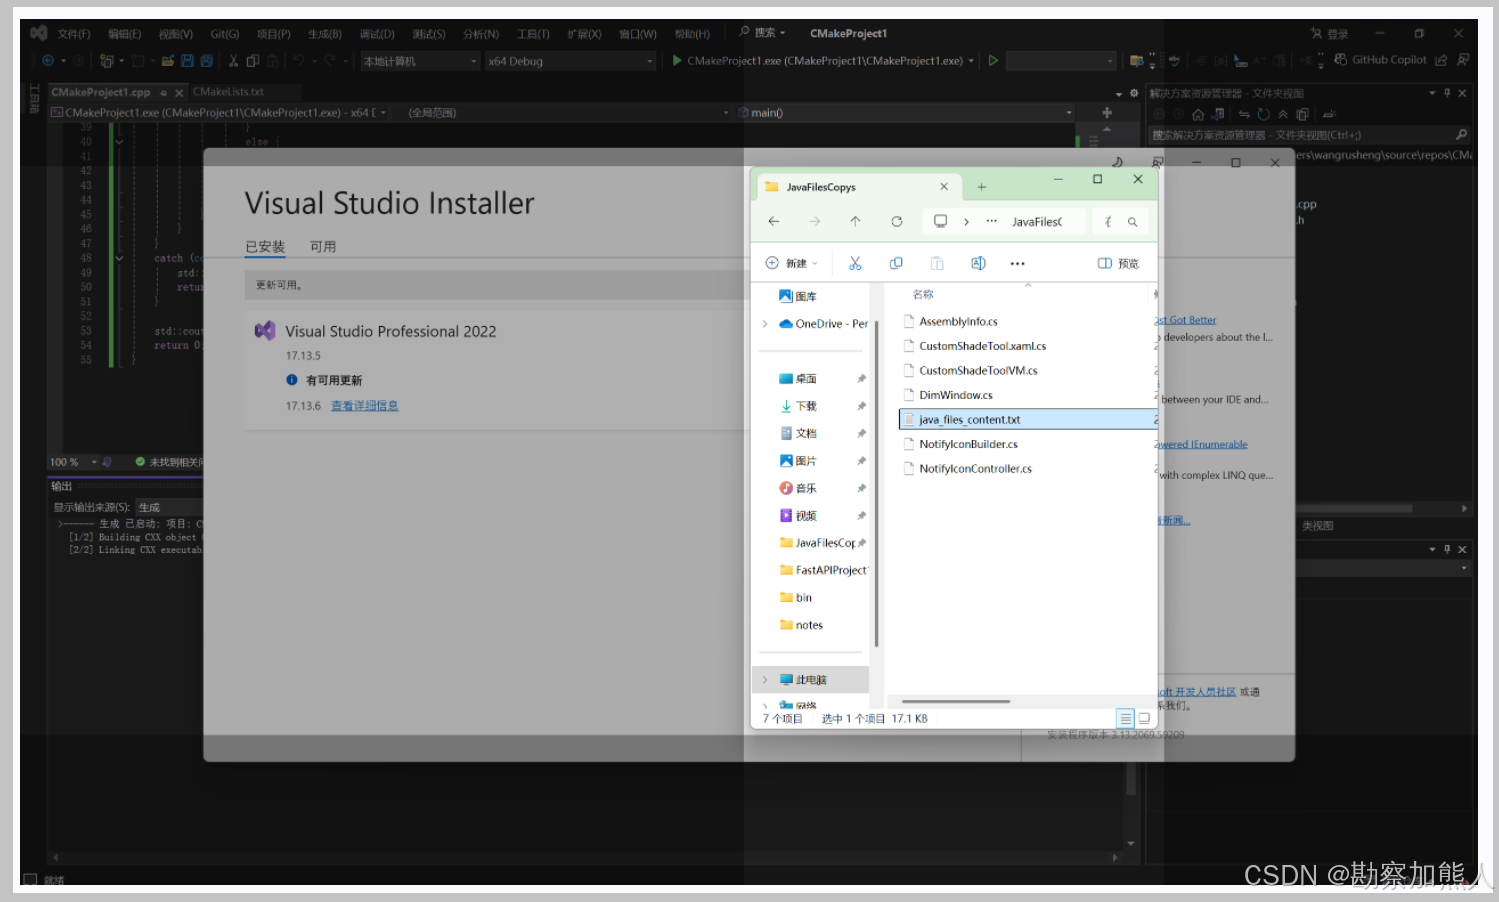
Task: Go back in File Explorer navigation
Action: [774, 221]
